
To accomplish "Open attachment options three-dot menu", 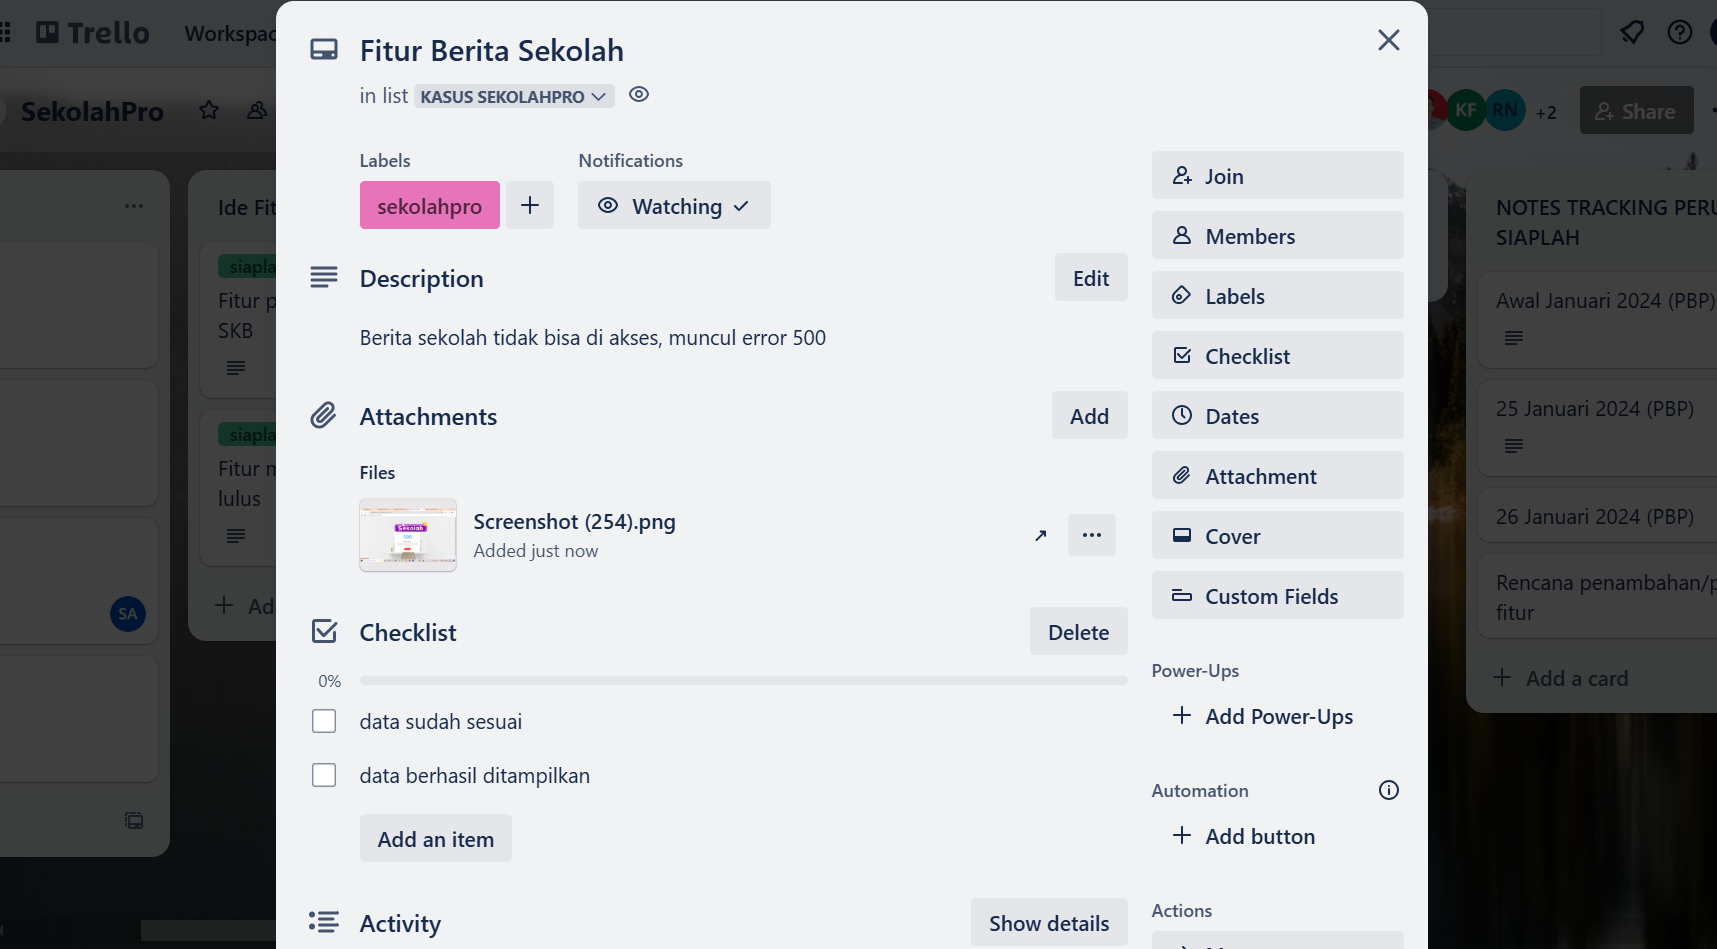I will click(1091, 536).
